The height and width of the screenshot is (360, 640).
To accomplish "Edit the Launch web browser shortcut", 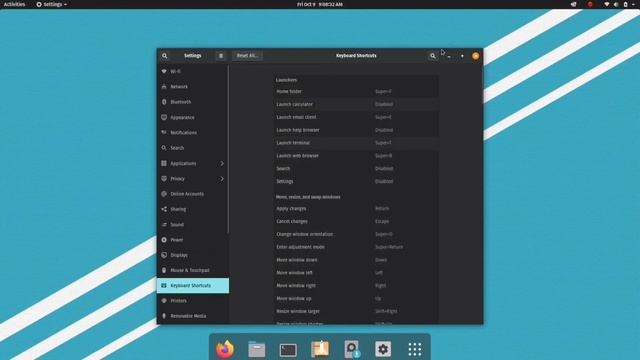I will click(356, 156).
